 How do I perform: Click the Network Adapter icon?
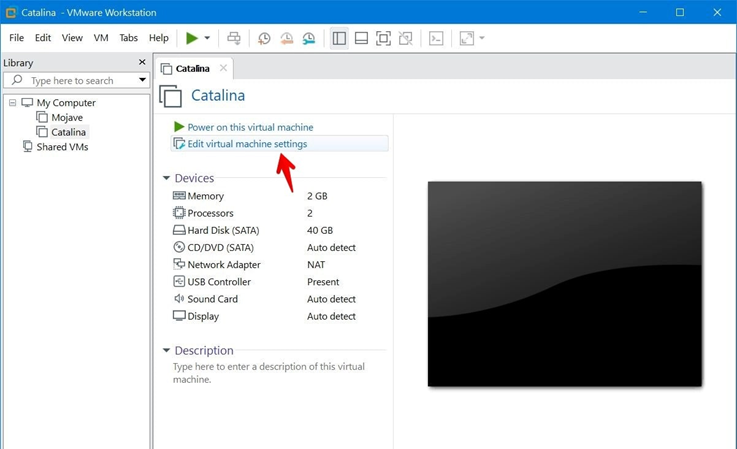pos(179,264)
